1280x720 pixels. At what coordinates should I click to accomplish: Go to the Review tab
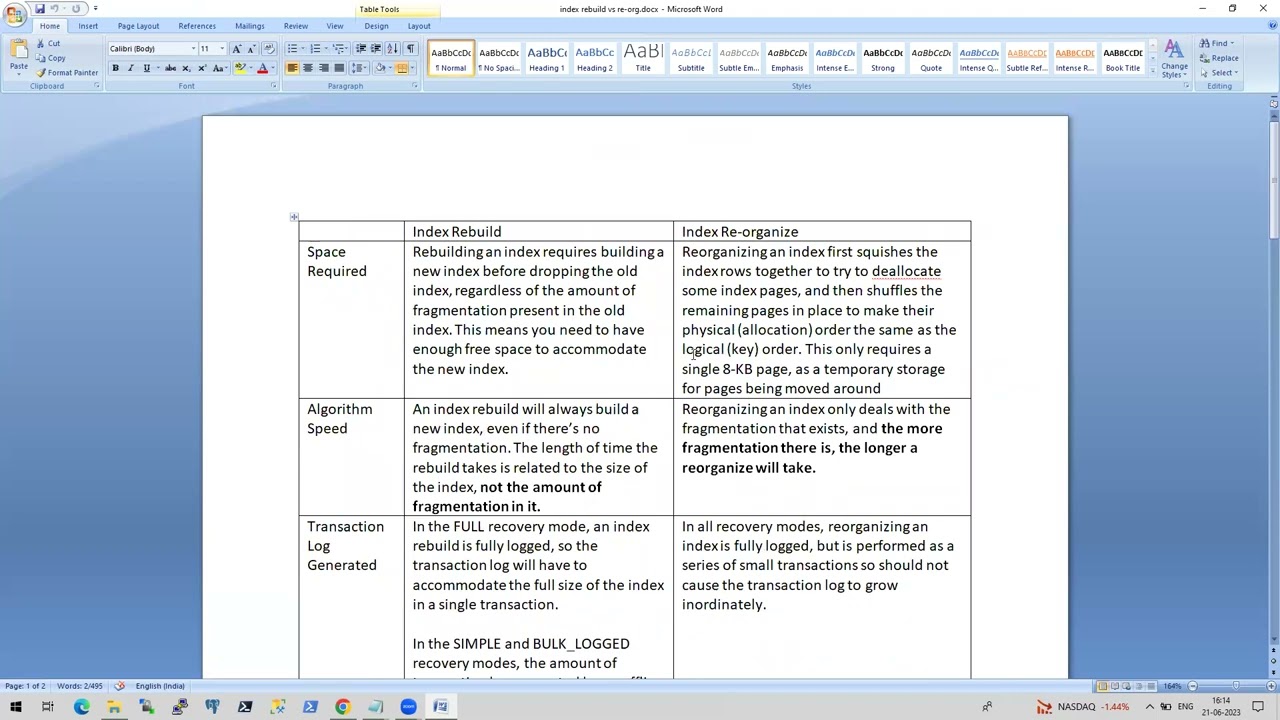[296, 26]
